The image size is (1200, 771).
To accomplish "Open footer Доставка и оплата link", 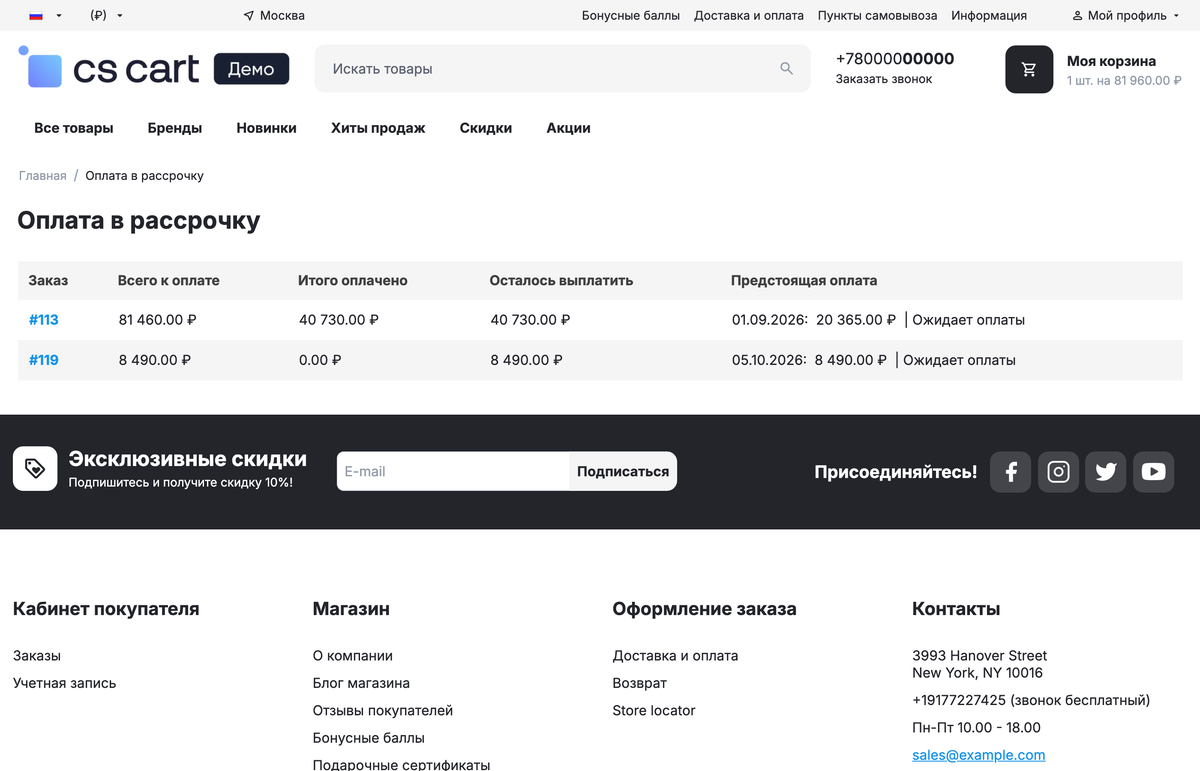I will tap(675, 656).
